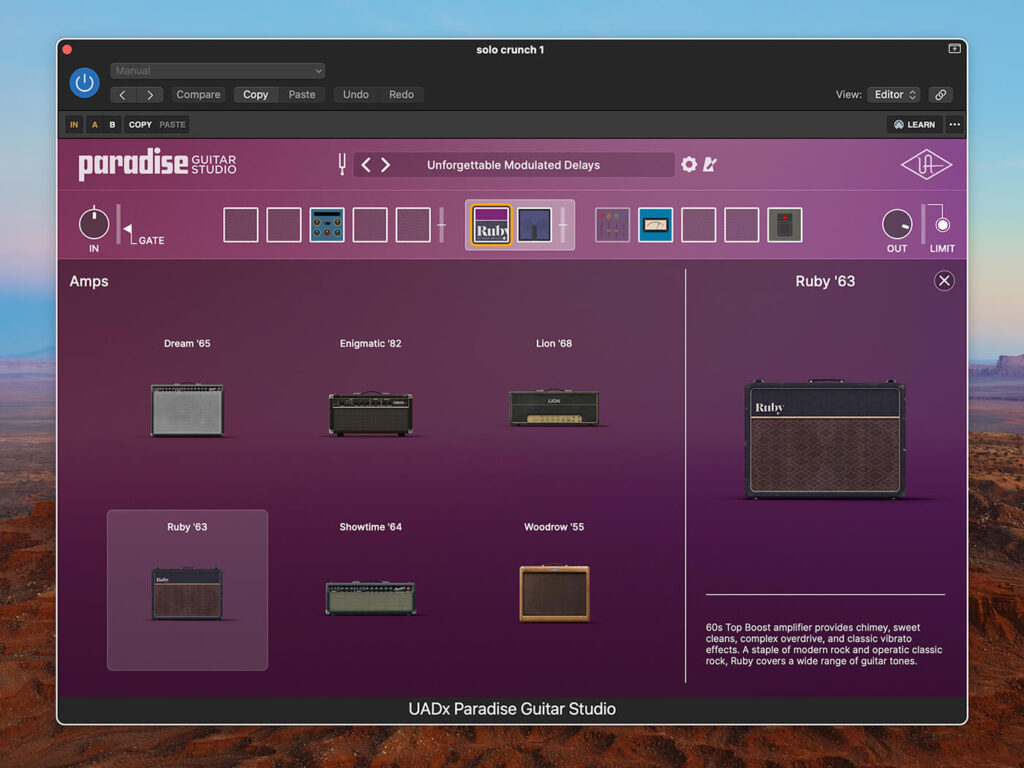Select the blue pedal in the third slot

327,225
